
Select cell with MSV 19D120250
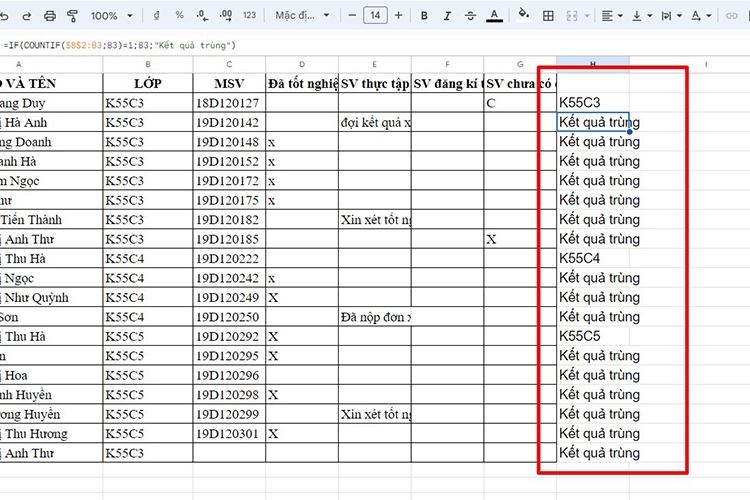click(x=229, y=317)
